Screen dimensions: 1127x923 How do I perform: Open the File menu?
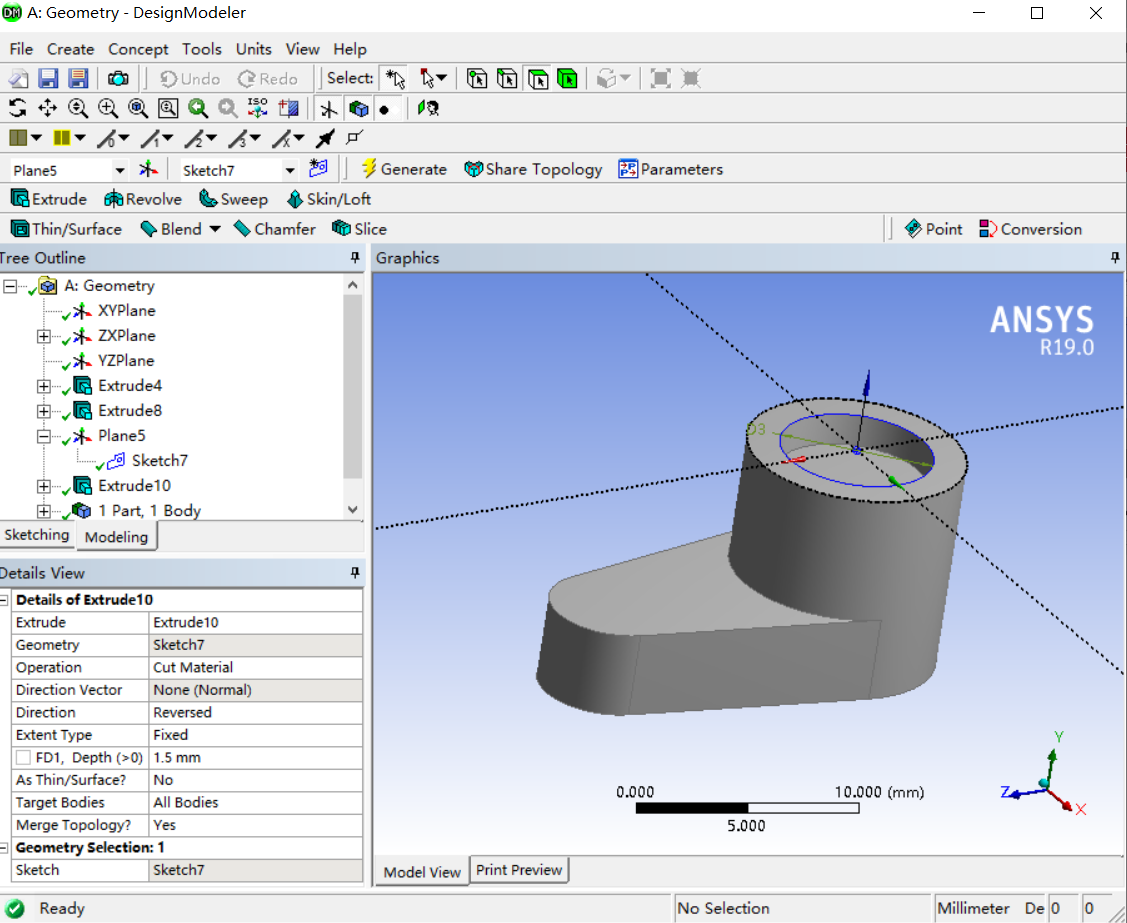tap(21, 49)
